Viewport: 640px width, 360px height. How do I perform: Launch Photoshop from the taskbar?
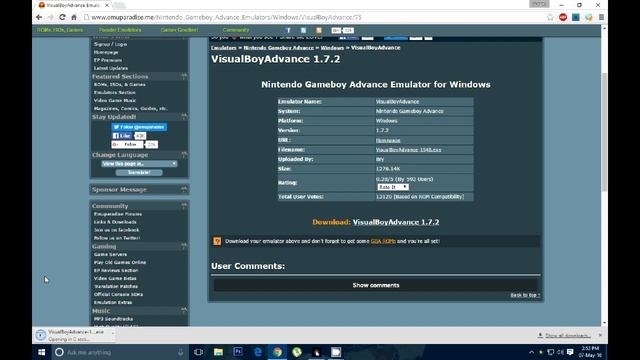click(238, 352)
